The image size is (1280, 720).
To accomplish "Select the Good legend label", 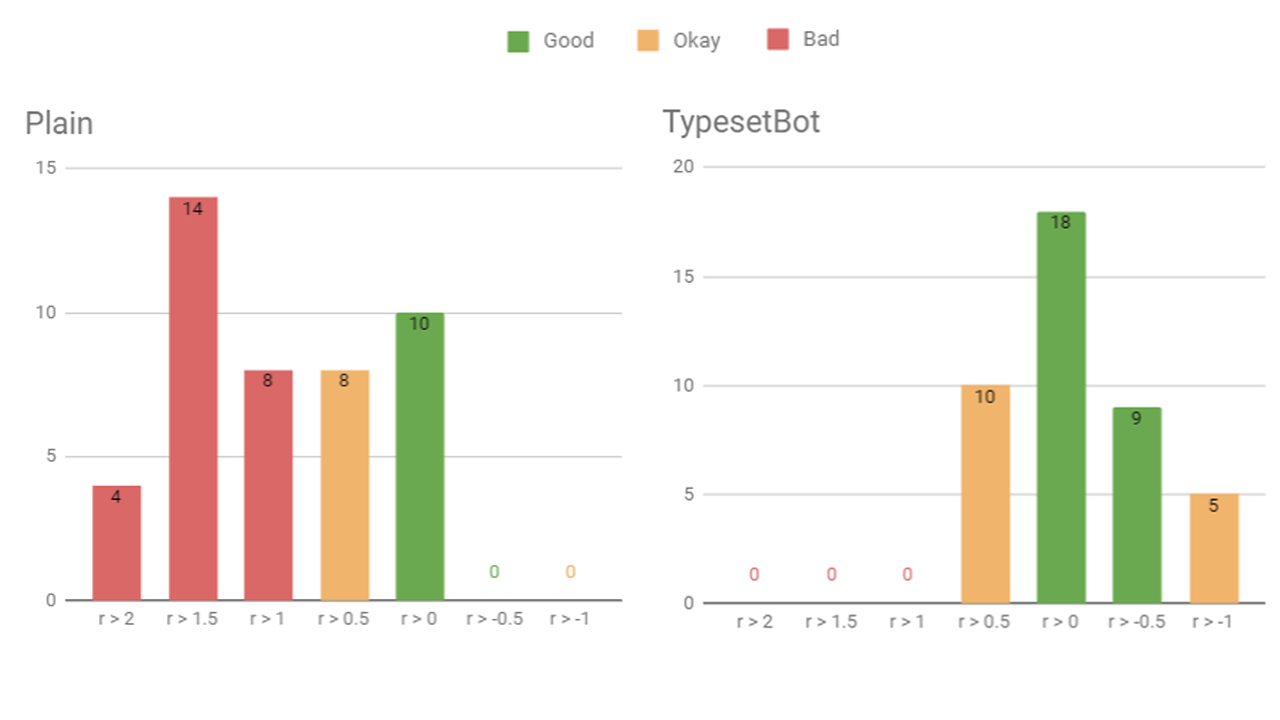I will [568, 41].
